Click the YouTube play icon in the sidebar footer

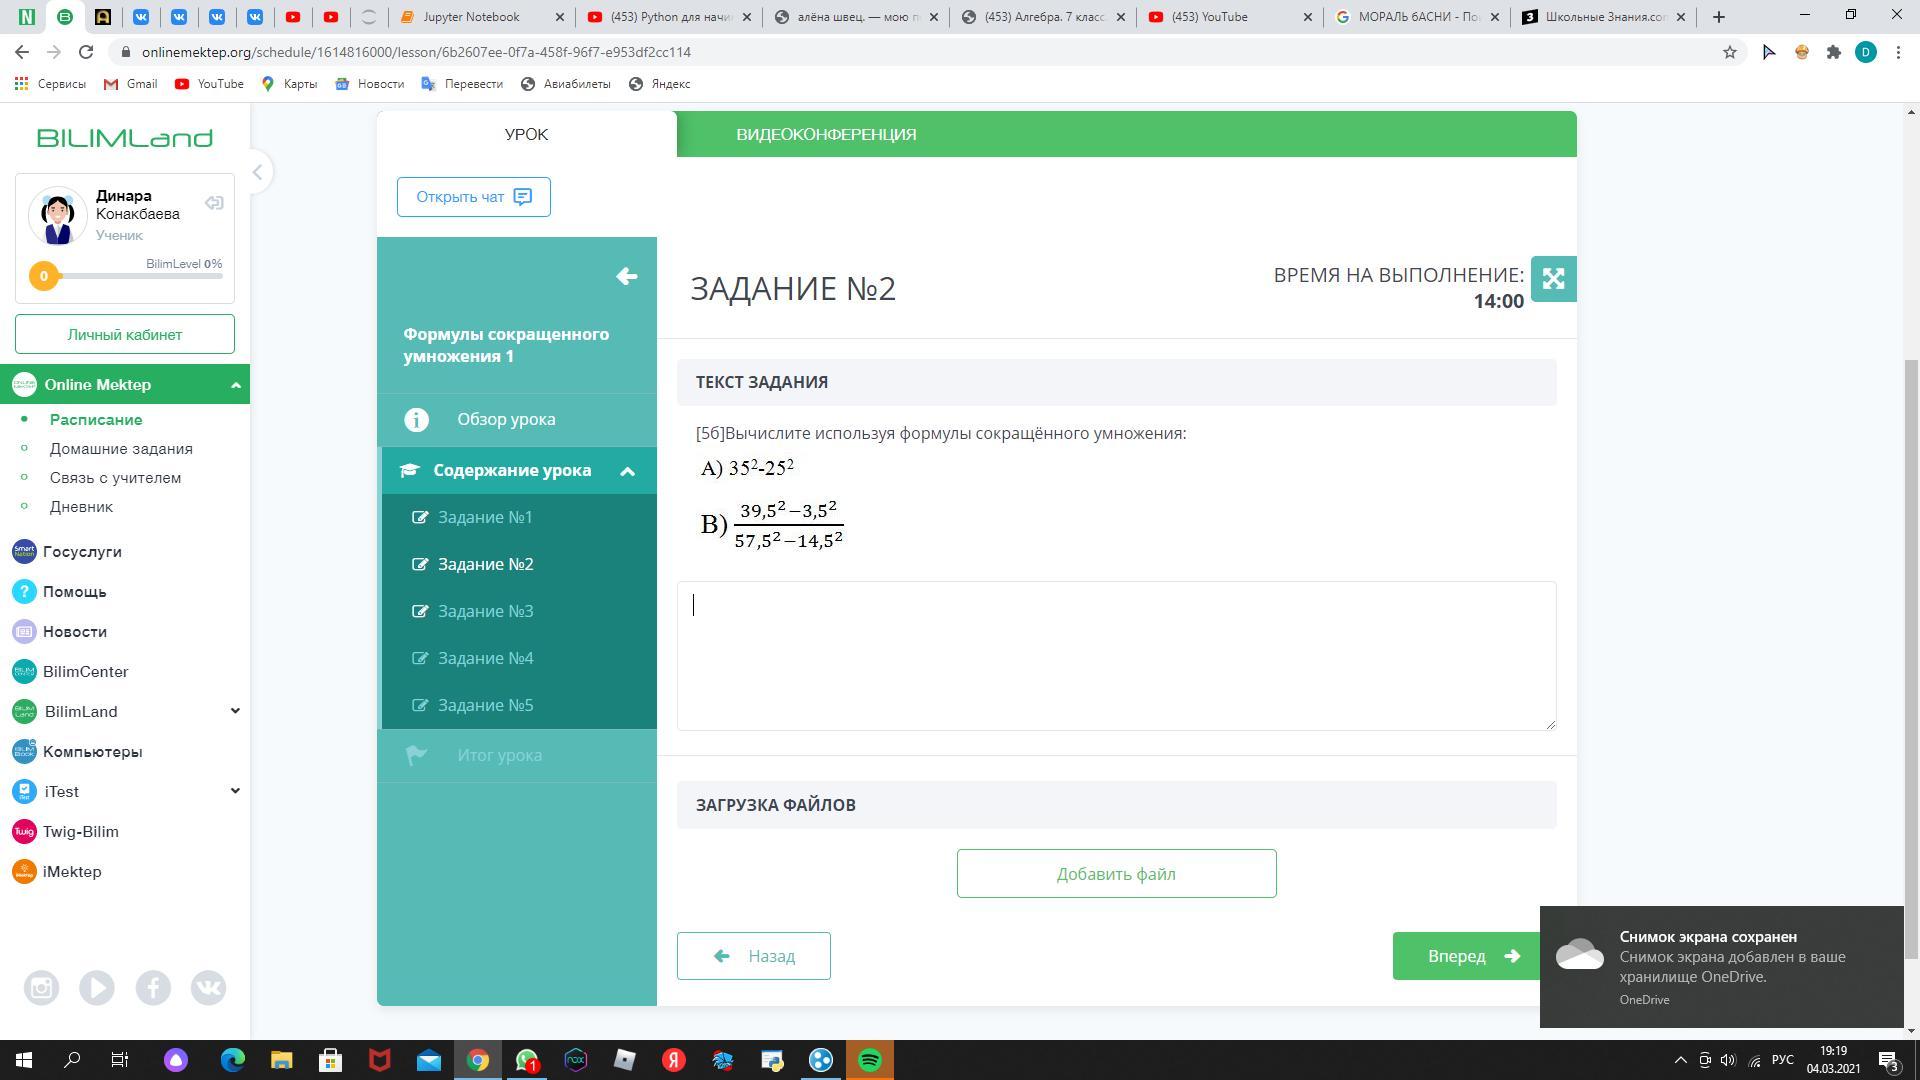tap(97, 988)
